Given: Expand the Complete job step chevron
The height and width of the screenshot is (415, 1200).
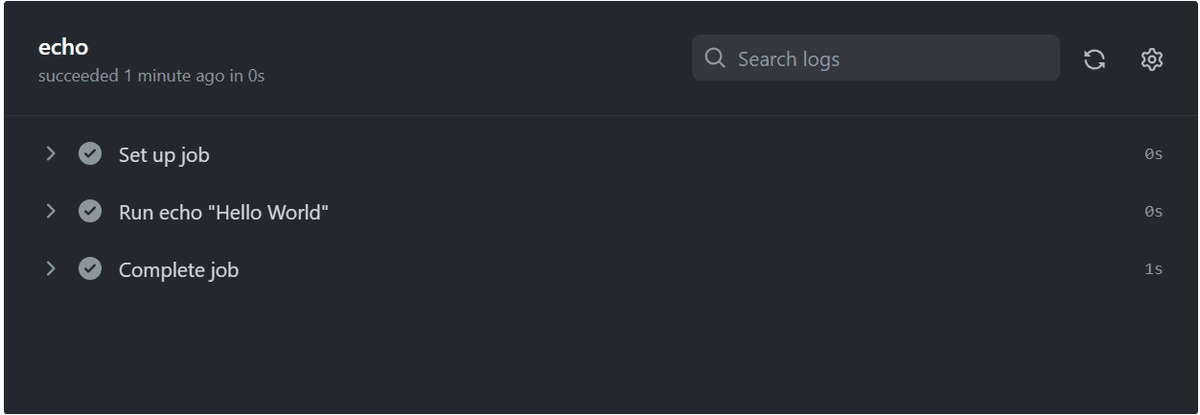Looking at the screenshot, I should [50, 269].
